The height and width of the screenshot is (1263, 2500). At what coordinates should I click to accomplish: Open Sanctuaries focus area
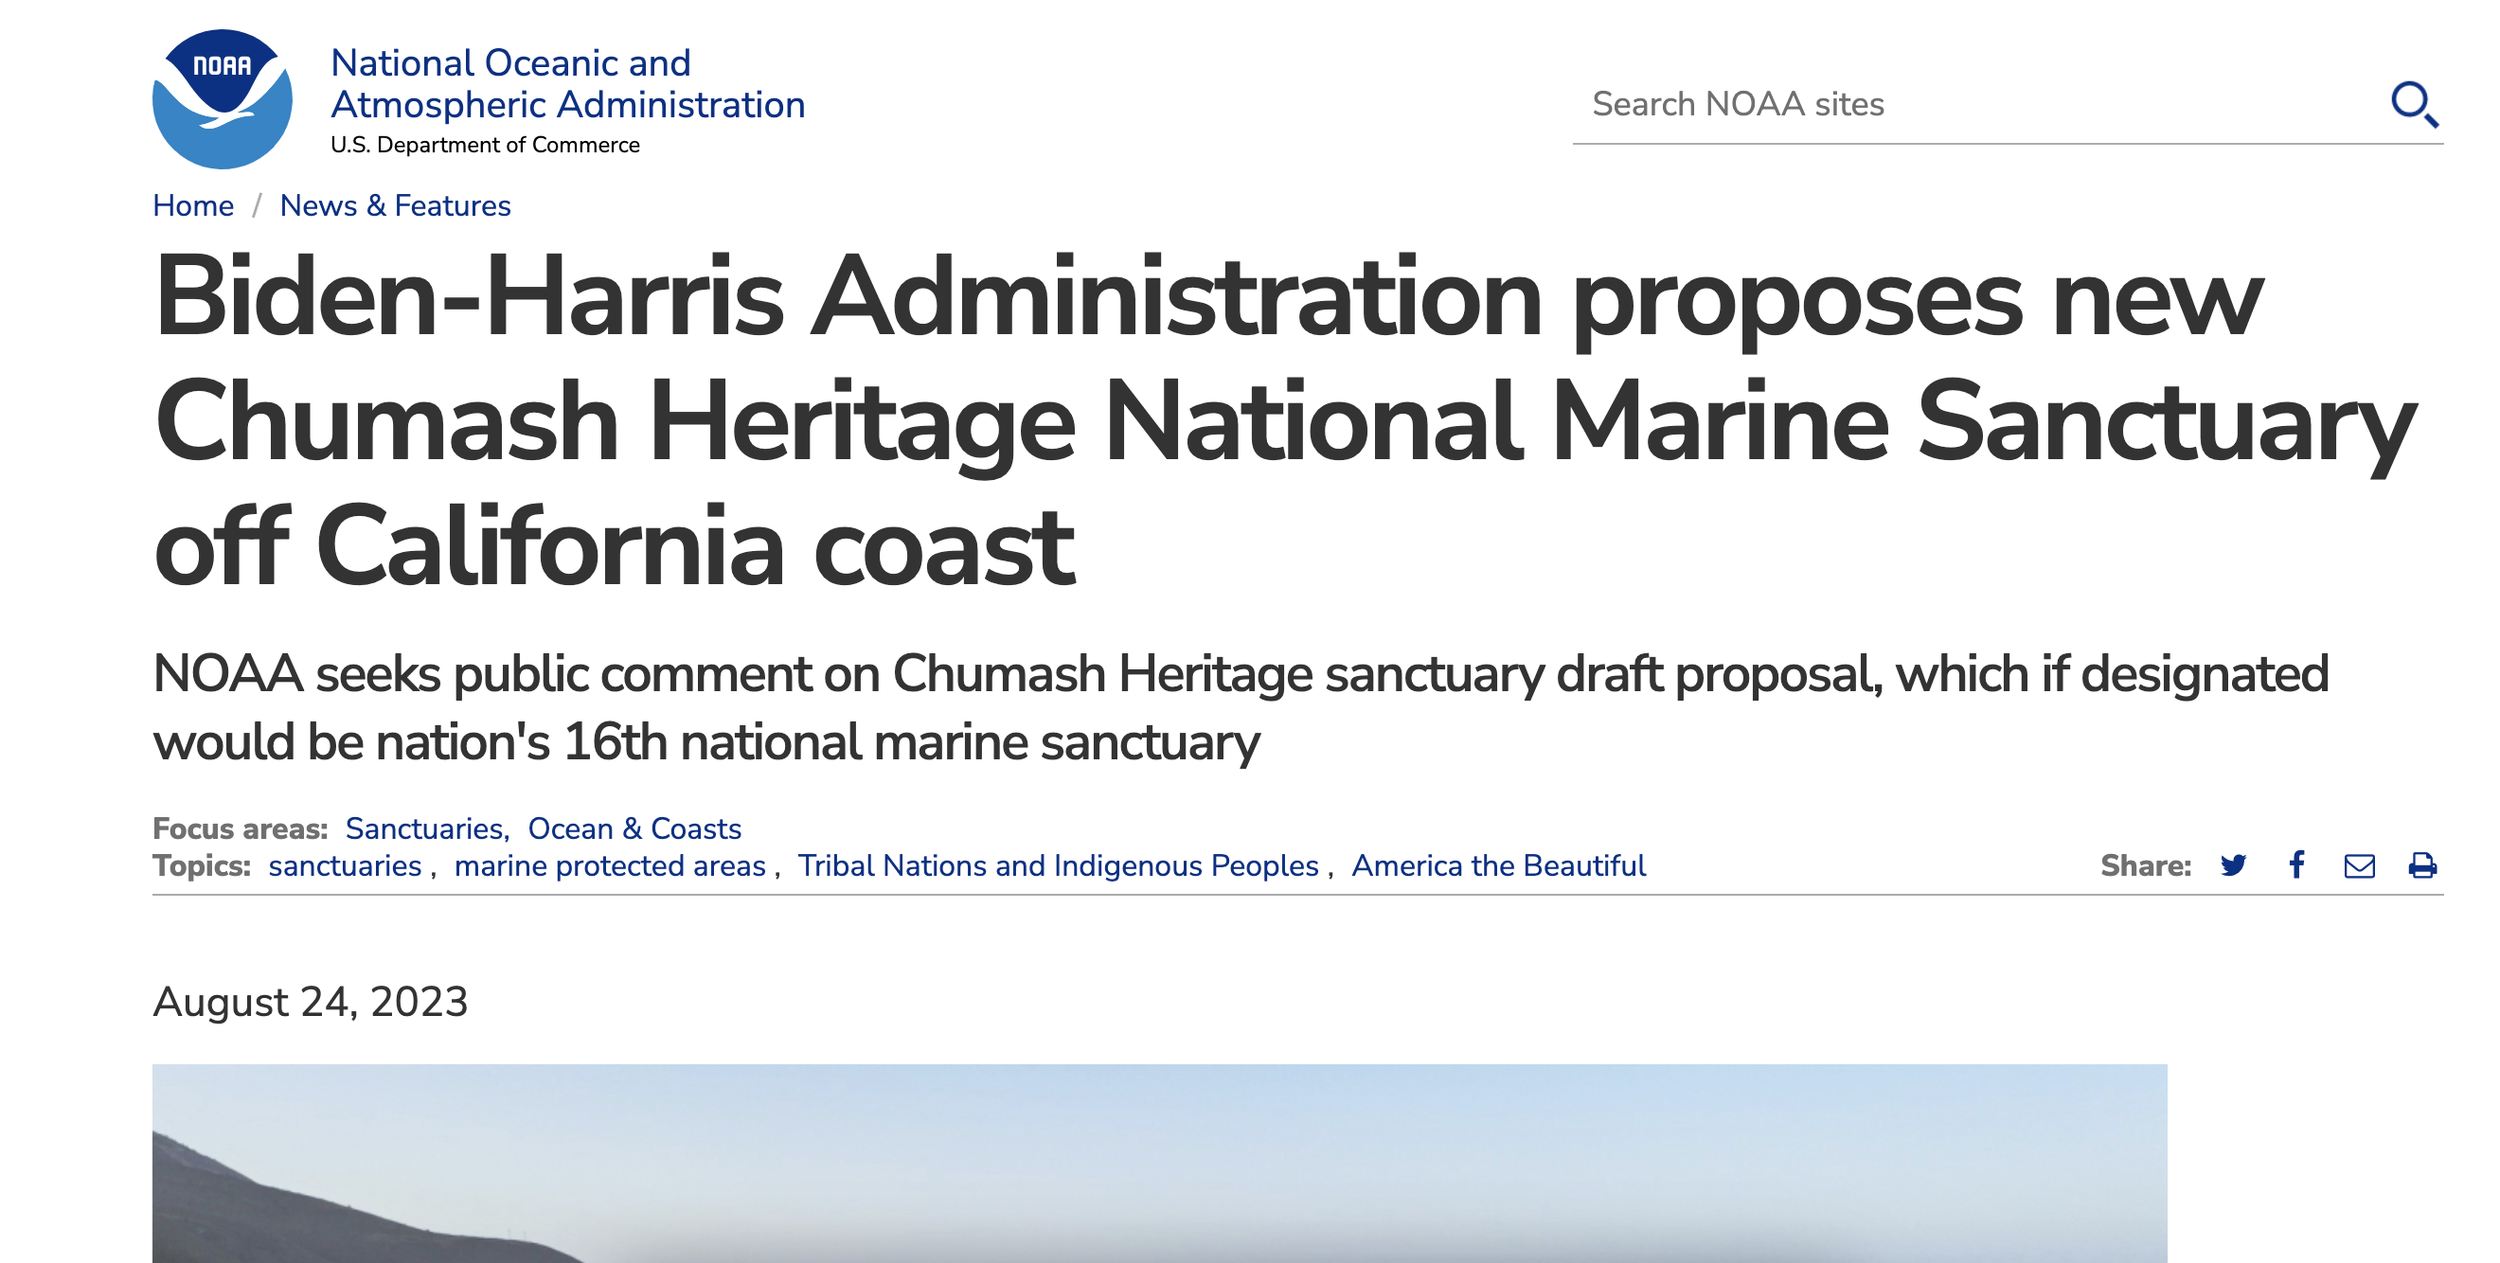point(425,829)
